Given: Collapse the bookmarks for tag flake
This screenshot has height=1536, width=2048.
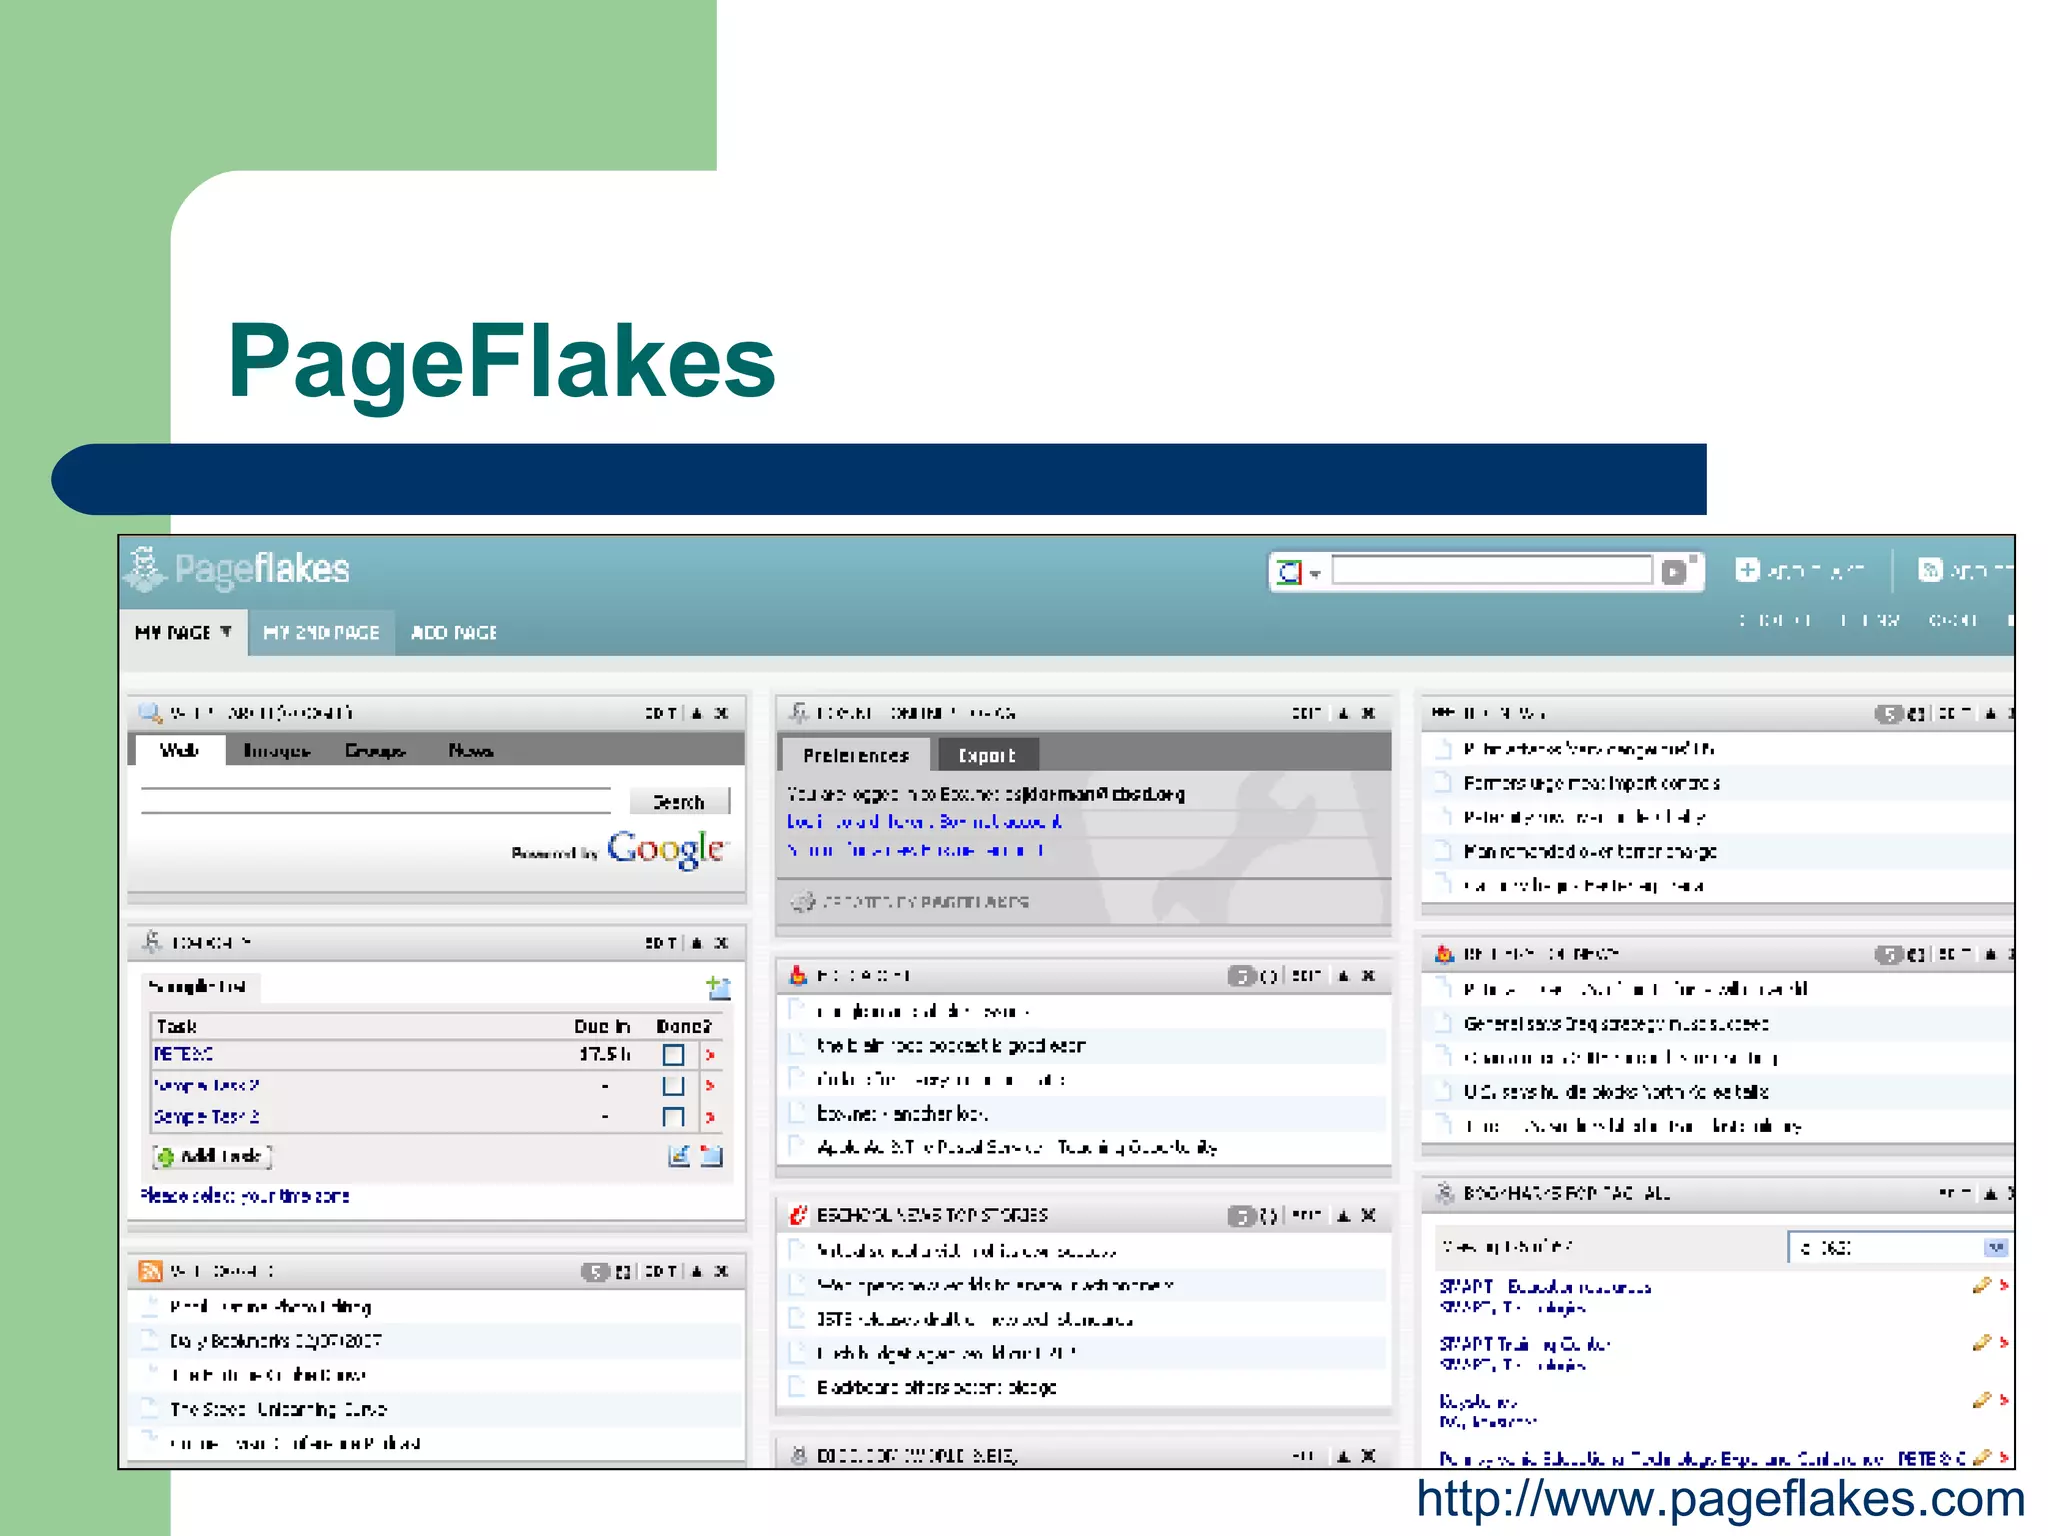Looking at the screenshot, I should pyautogui.click(x=1991, y=1193).
